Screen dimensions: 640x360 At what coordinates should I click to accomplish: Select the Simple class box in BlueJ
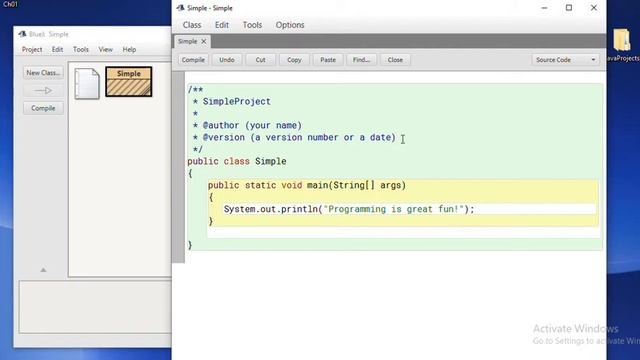pos(129,82)
